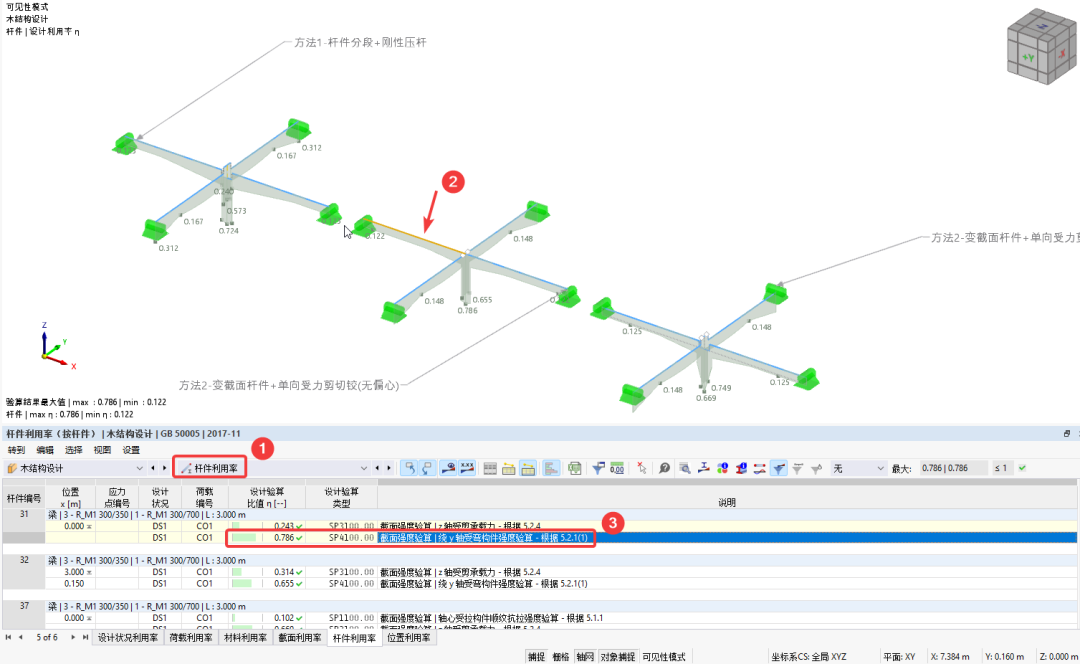Click the 方法1-杆件分段+刚性压杆 label
Viewport: 1080px width, 664px height.
point(360,43)
